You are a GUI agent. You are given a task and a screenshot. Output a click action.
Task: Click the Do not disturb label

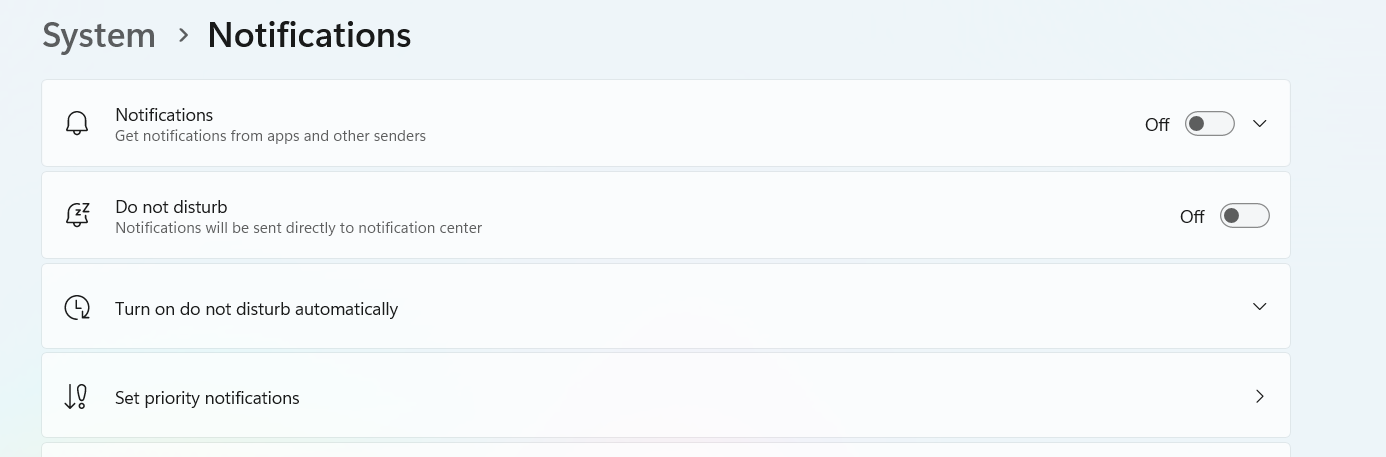(171, 207)
